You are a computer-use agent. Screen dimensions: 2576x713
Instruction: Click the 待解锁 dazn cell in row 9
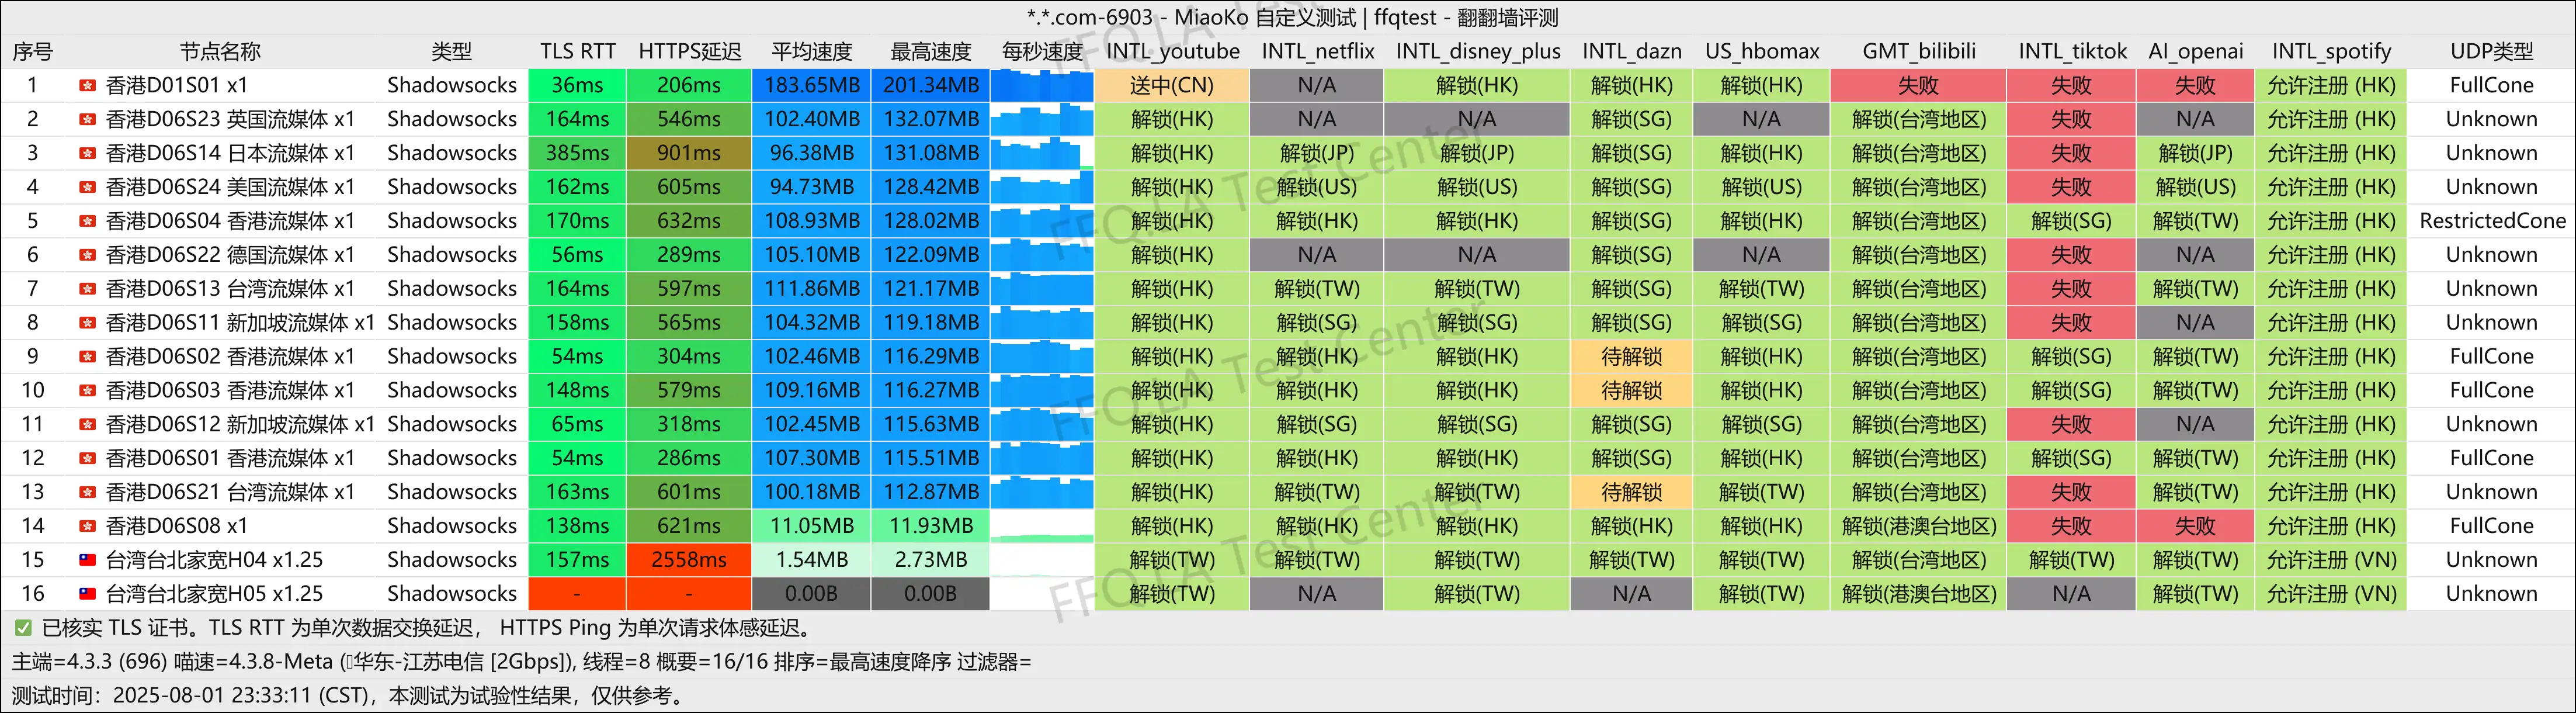click(1632, 357)
